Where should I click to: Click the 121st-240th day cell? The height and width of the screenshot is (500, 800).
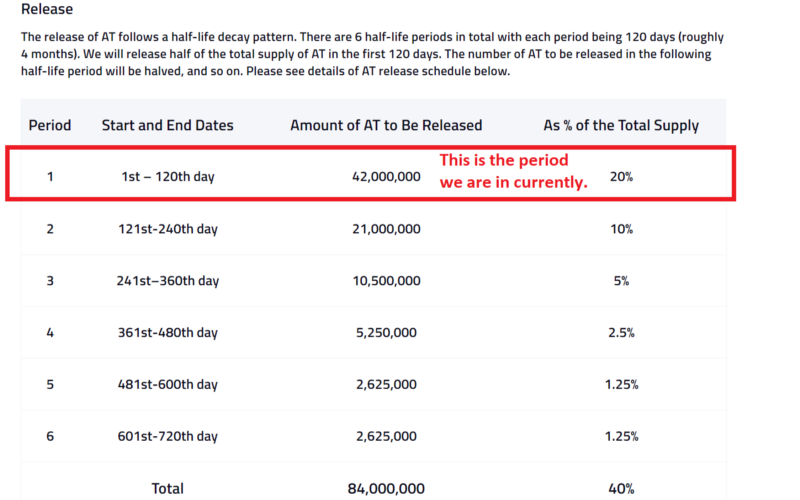pyautogui.click(x=167, y=229)
